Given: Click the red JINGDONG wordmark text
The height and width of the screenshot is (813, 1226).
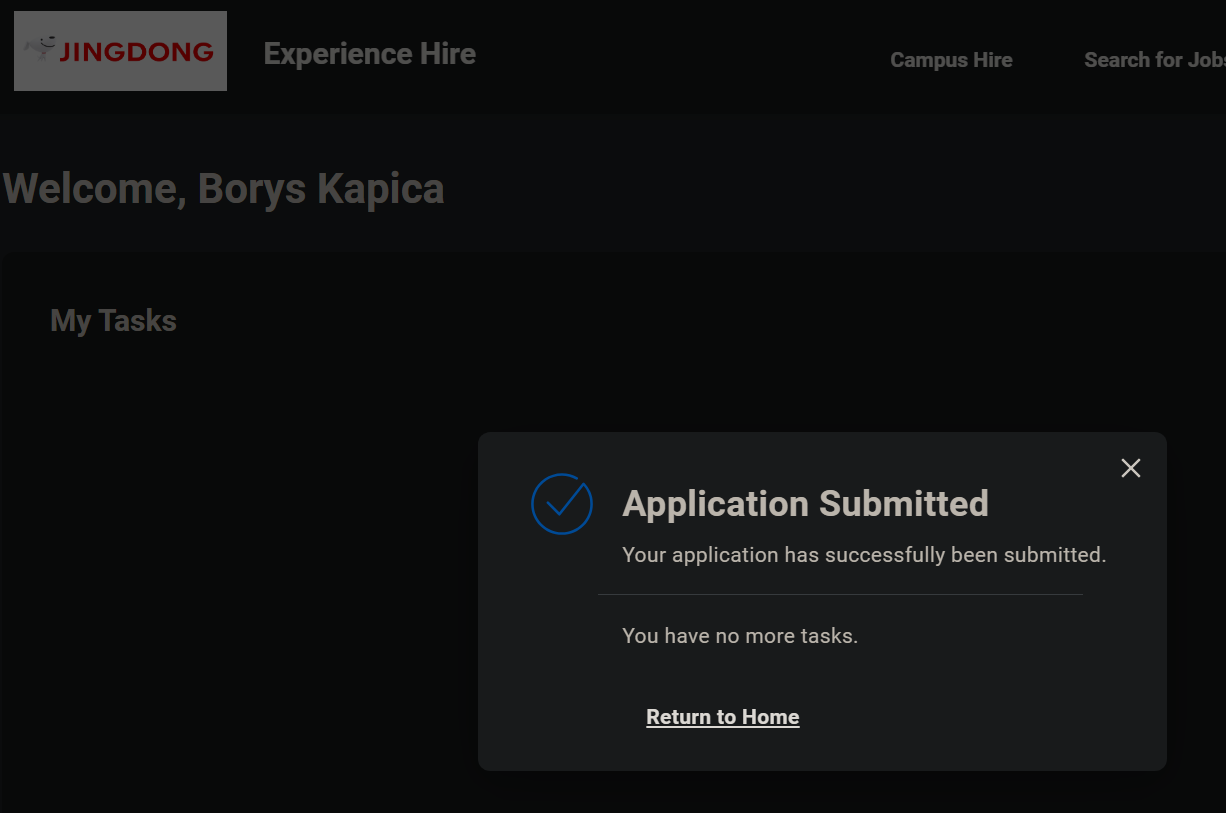Looking at the screenshot, I should pos(136,52).
